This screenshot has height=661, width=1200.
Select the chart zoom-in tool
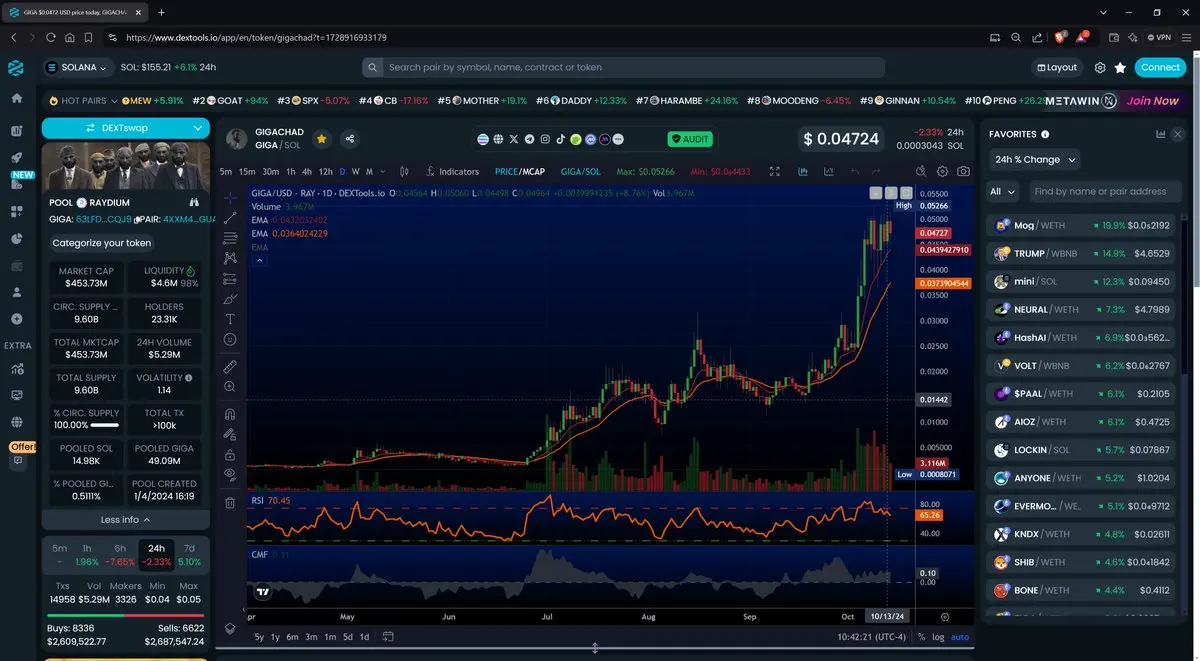tap(230, 386)
